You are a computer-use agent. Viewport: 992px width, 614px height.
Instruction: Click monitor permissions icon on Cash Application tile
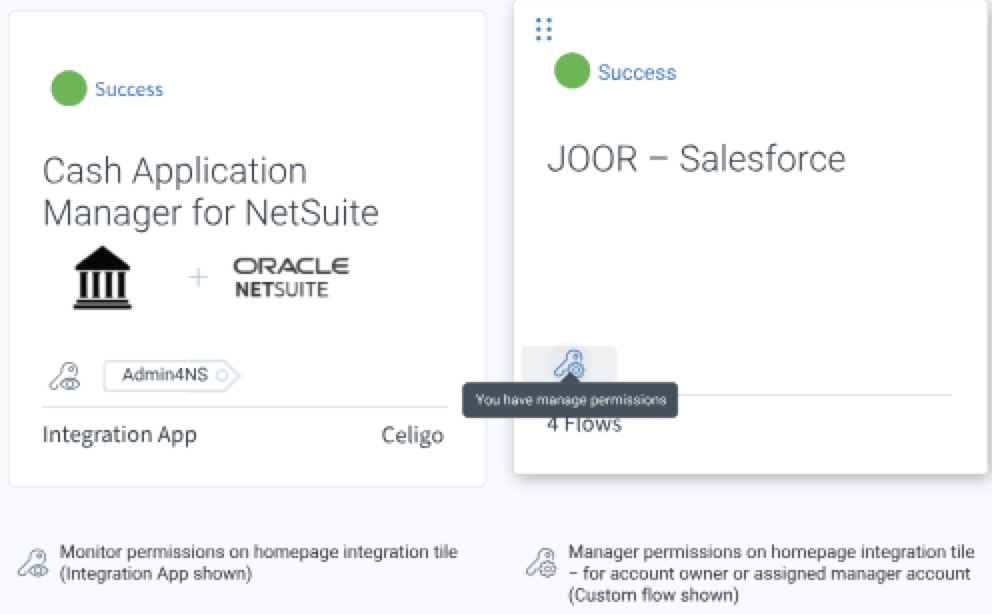pyautogui.click(x=65, y=376)
